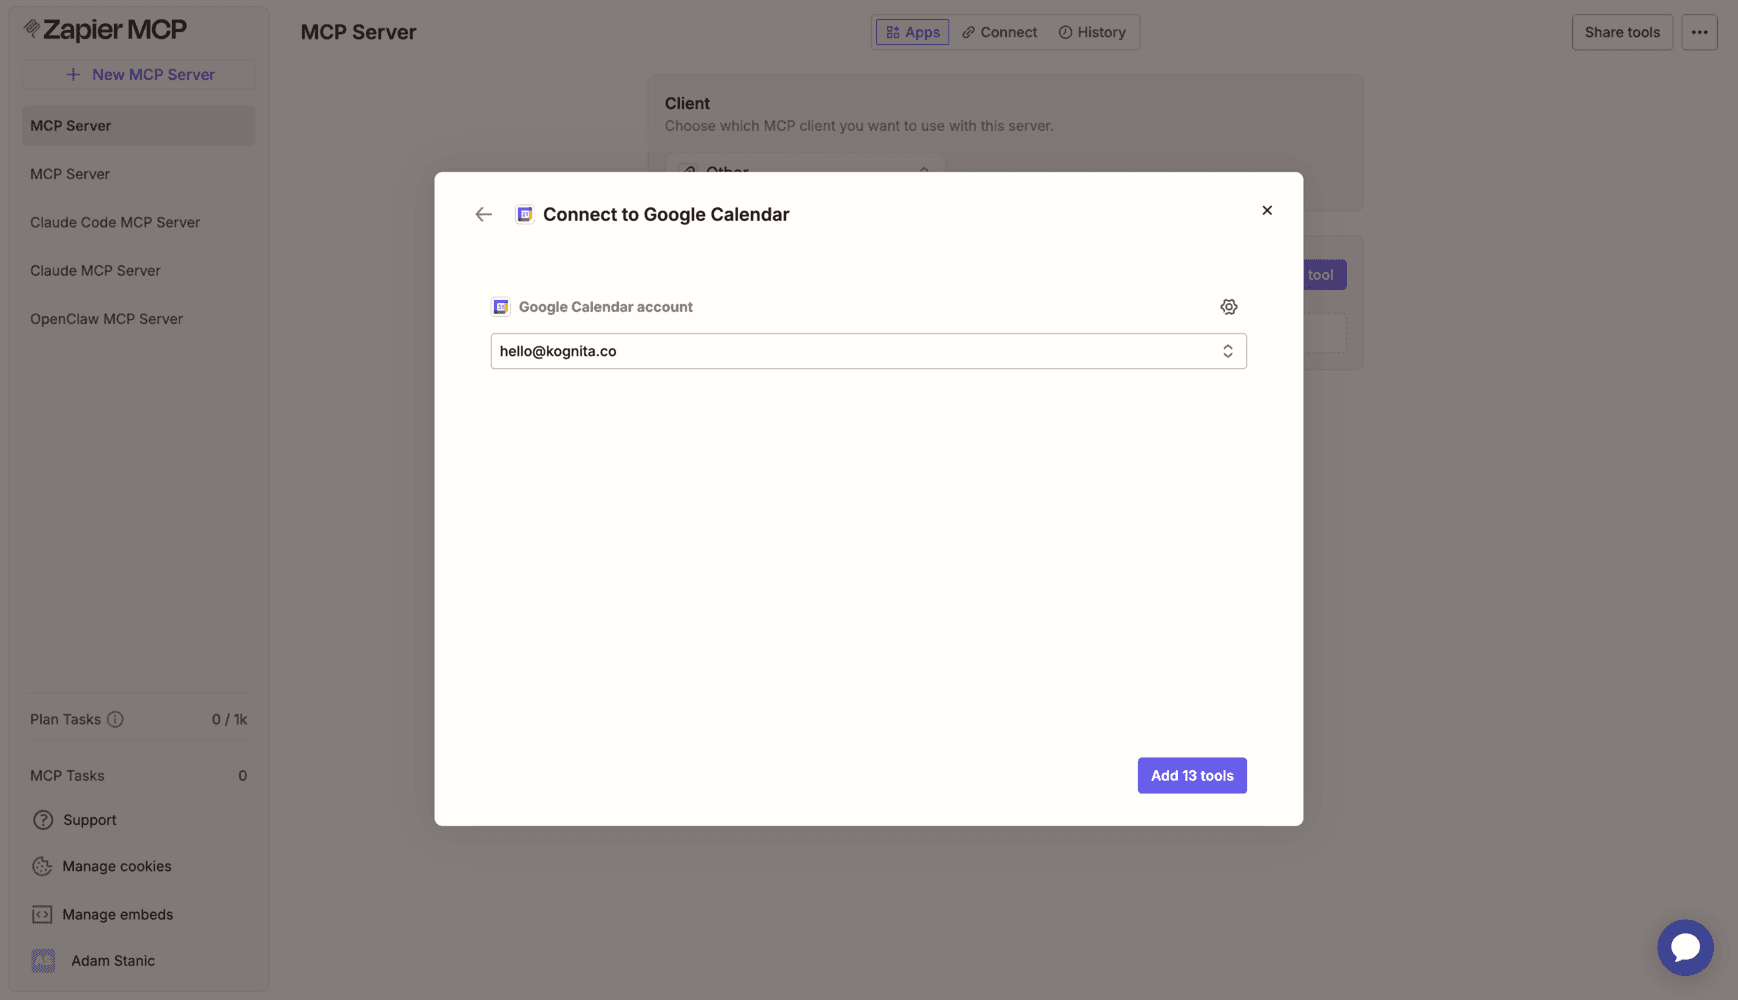
Task: Click the Manage cookies cookie icon
Action: coord(42,866)
